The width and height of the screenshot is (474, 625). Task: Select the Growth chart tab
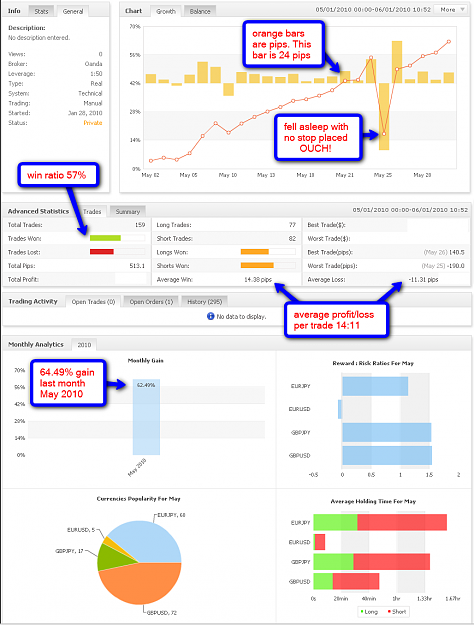point(166,11)
